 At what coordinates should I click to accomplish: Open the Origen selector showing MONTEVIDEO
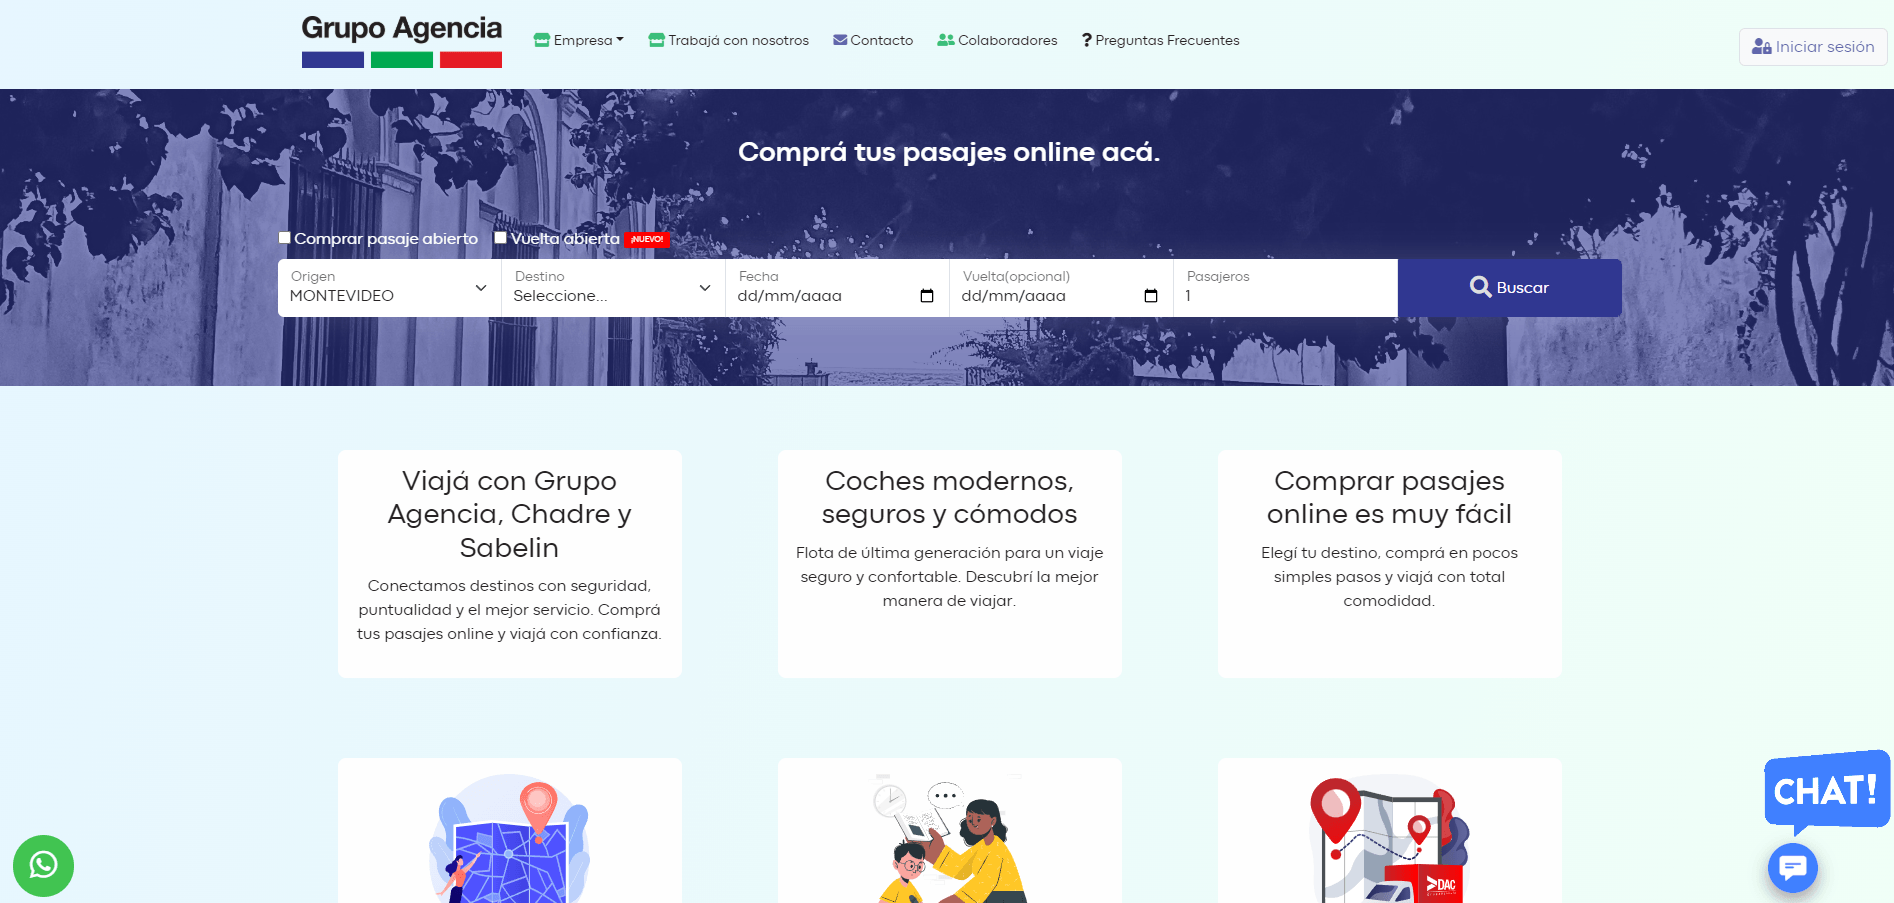click(x=386, y=288)
